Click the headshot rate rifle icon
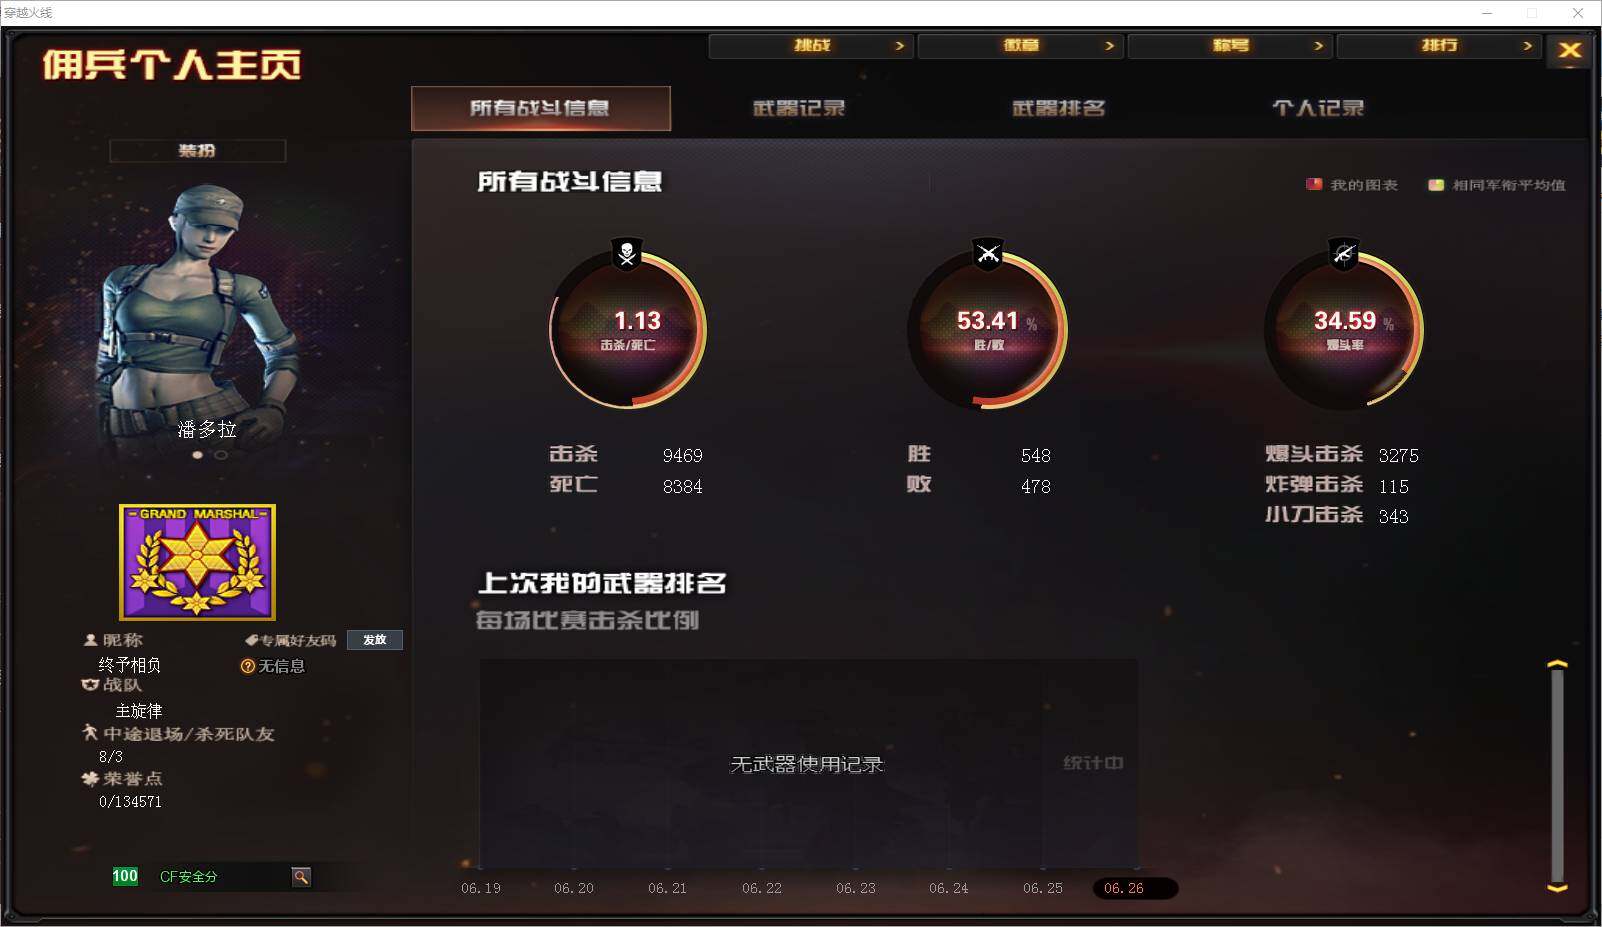The image size is (1602, 927). 1344,254
